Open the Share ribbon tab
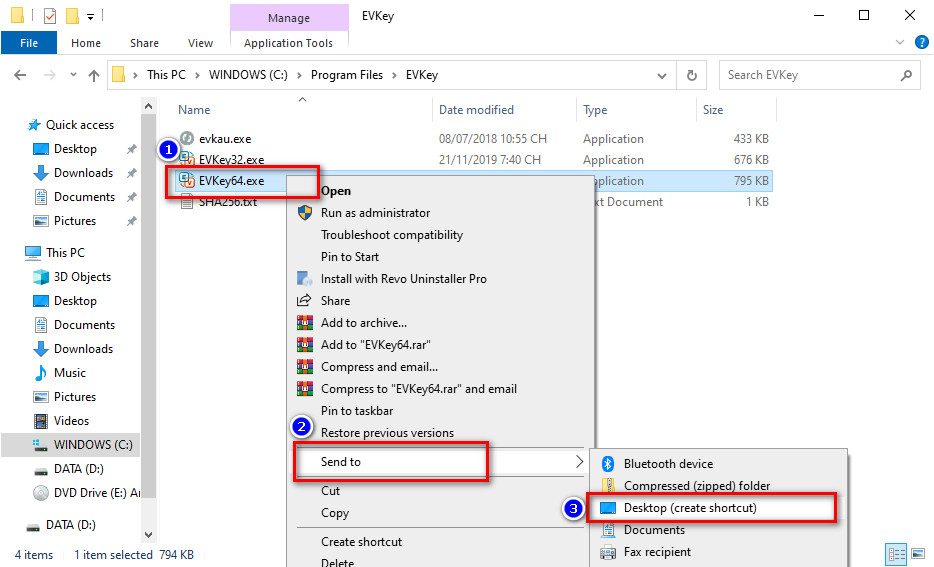This screenshot has width=934, height=567. click(x=144, y=43)
